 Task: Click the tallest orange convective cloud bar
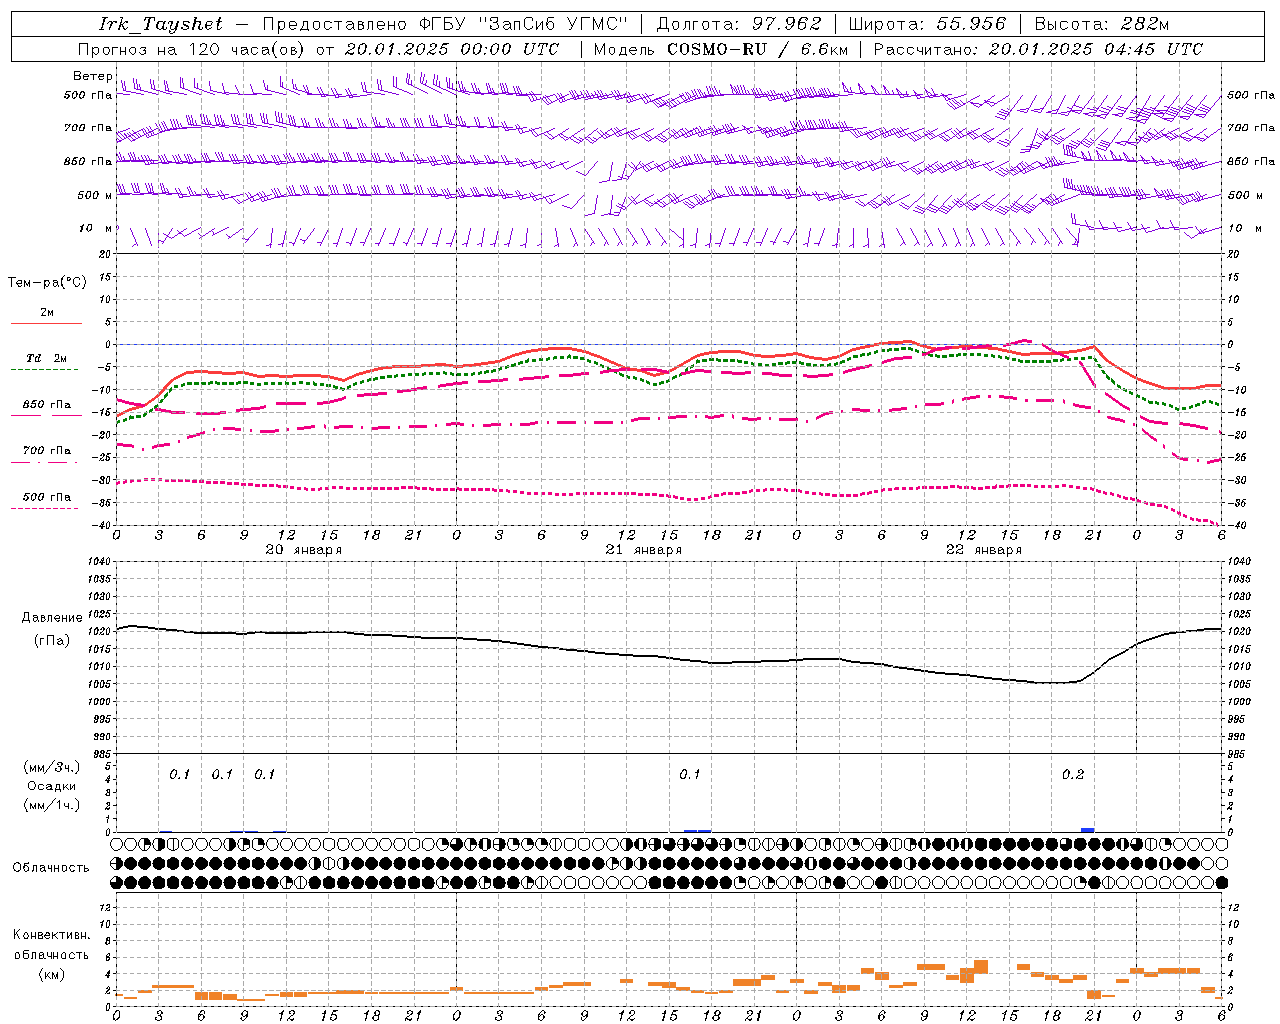980,968
